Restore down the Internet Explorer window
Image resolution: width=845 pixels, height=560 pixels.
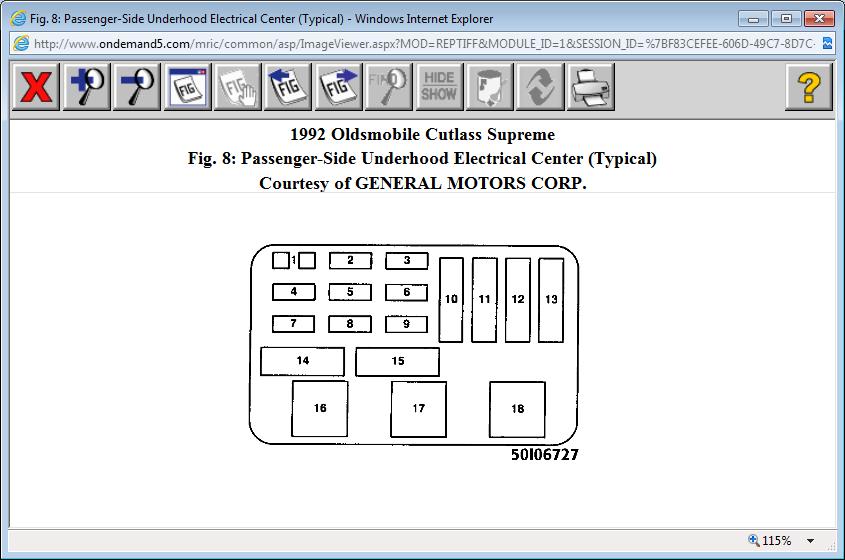786,19
